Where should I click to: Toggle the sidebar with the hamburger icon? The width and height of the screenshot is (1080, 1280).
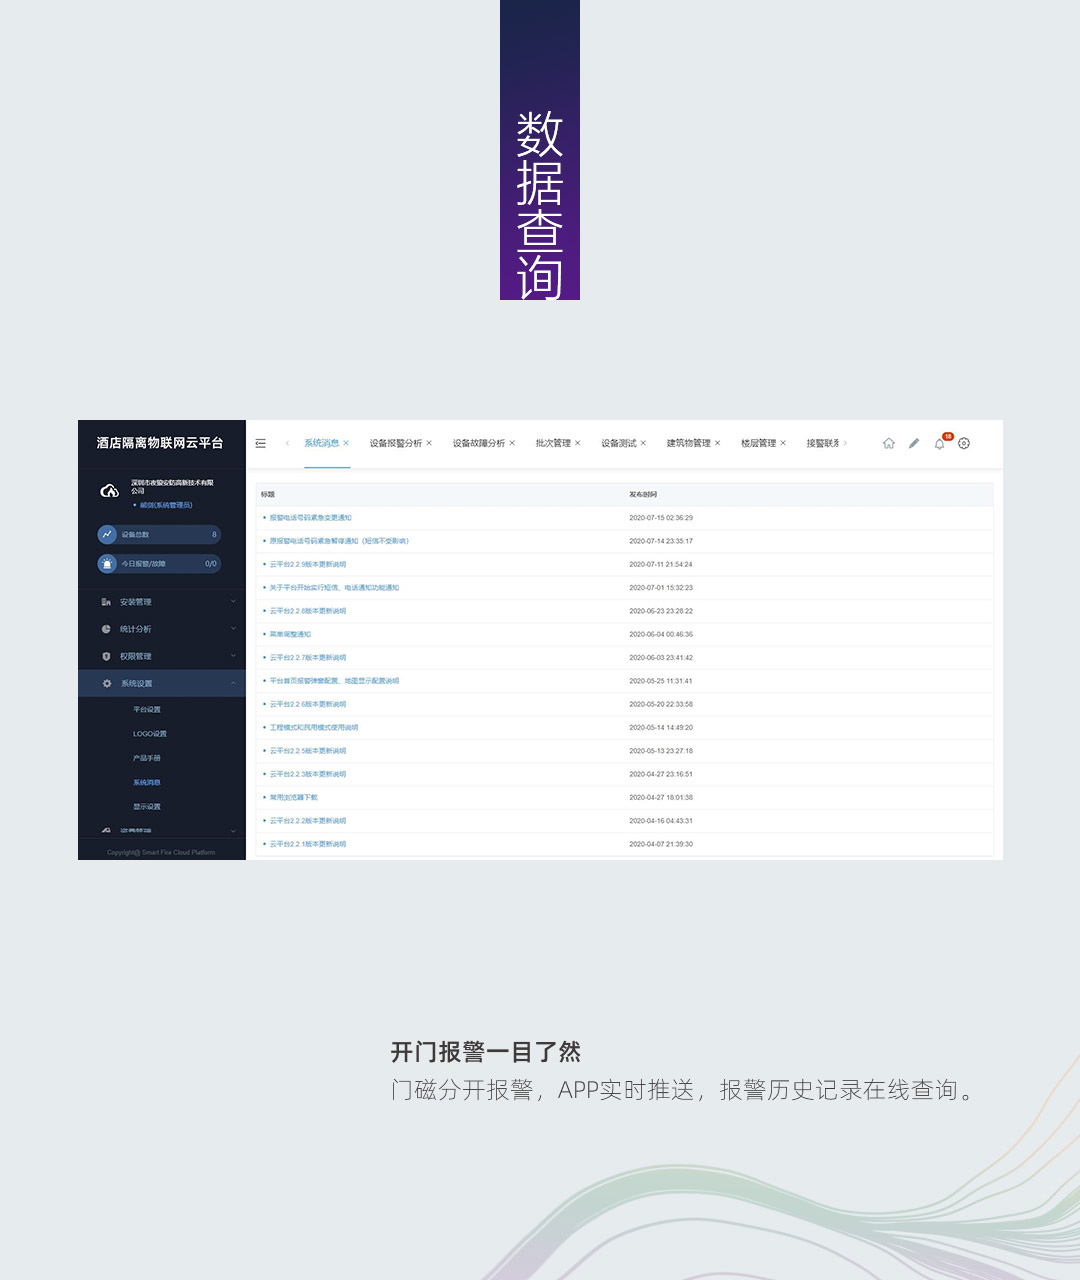[x=259, y=443]
